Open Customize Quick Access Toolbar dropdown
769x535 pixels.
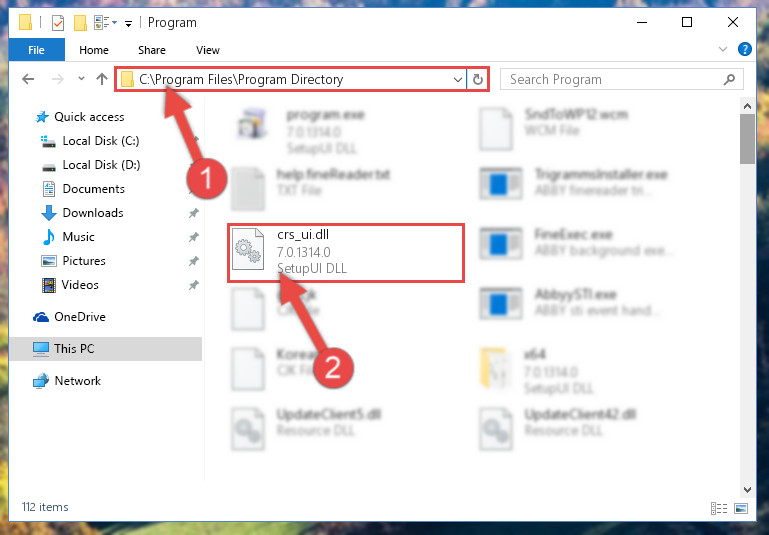click(128, 24)
